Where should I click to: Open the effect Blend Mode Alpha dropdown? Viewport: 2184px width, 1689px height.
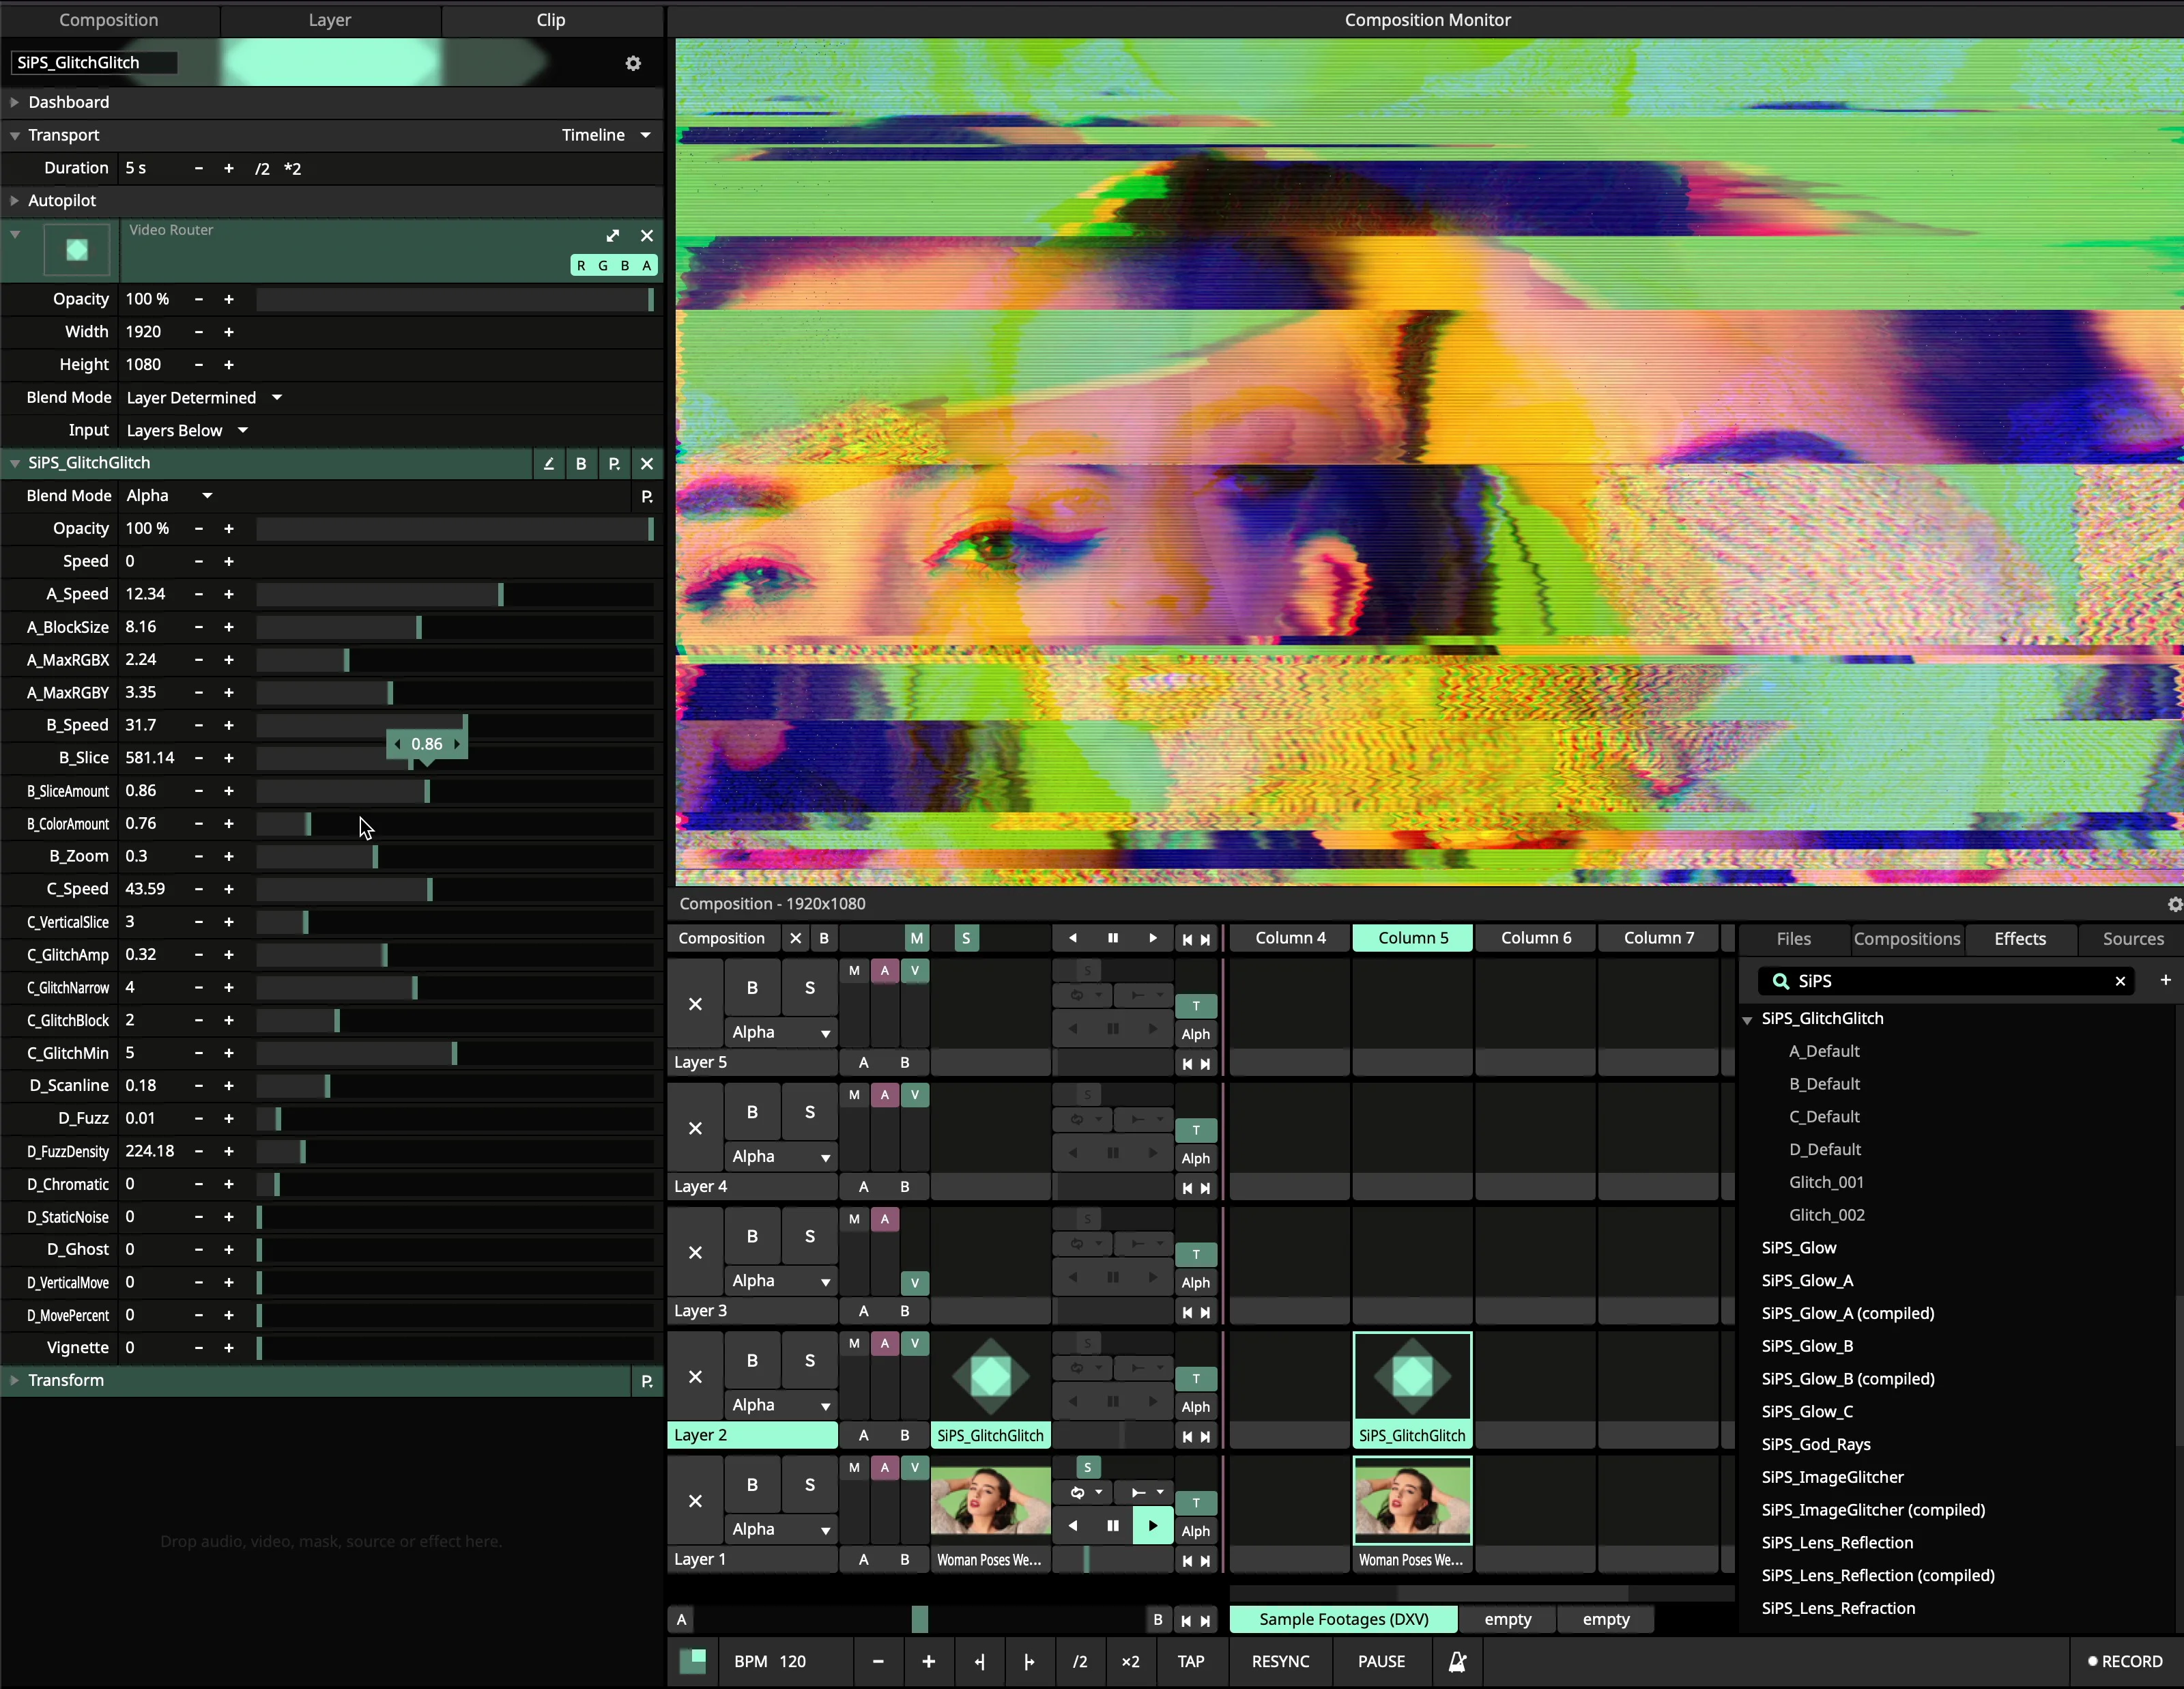click(170, 496)
